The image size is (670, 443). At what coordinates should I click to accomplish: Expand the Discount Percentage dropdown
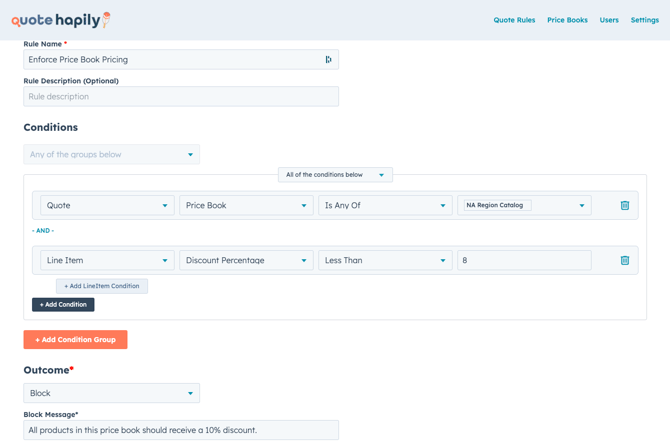click(x=246, y=261)
